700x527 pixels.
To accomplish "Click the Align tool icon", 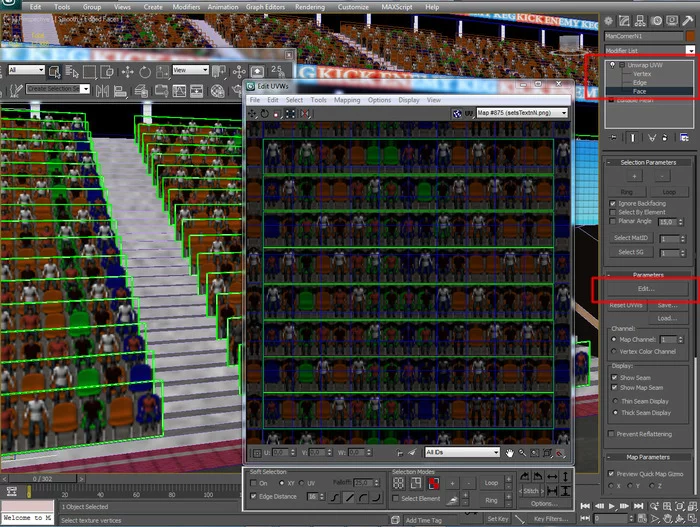I will tap(120, 91).
